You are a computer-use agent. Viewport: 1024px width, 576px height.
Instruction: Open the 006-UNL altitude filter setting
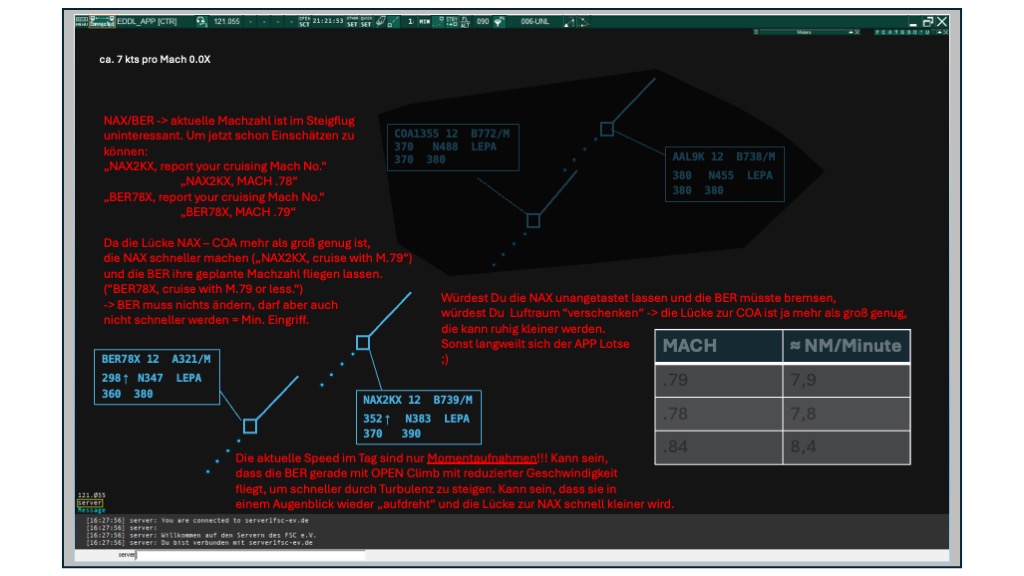tap(535, 22)
